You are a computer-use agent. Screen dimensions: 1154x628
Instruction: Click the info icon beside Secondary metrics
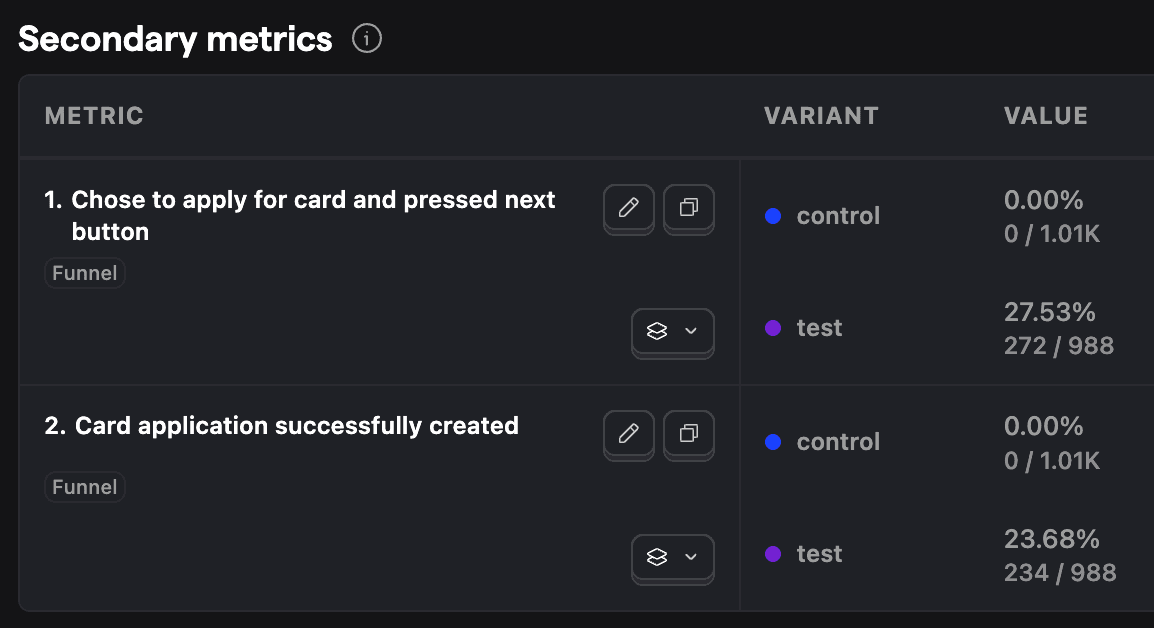pos(367,40)
